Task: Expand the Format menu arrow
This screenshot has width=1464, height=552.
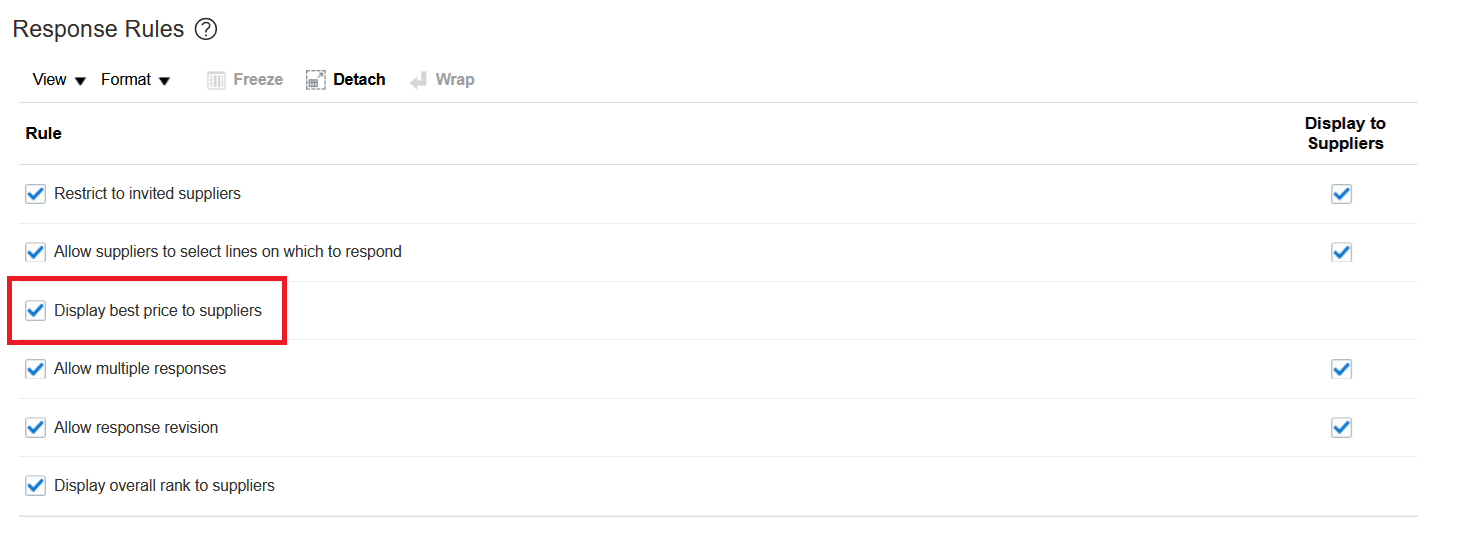Action: (x=164, y=81)
